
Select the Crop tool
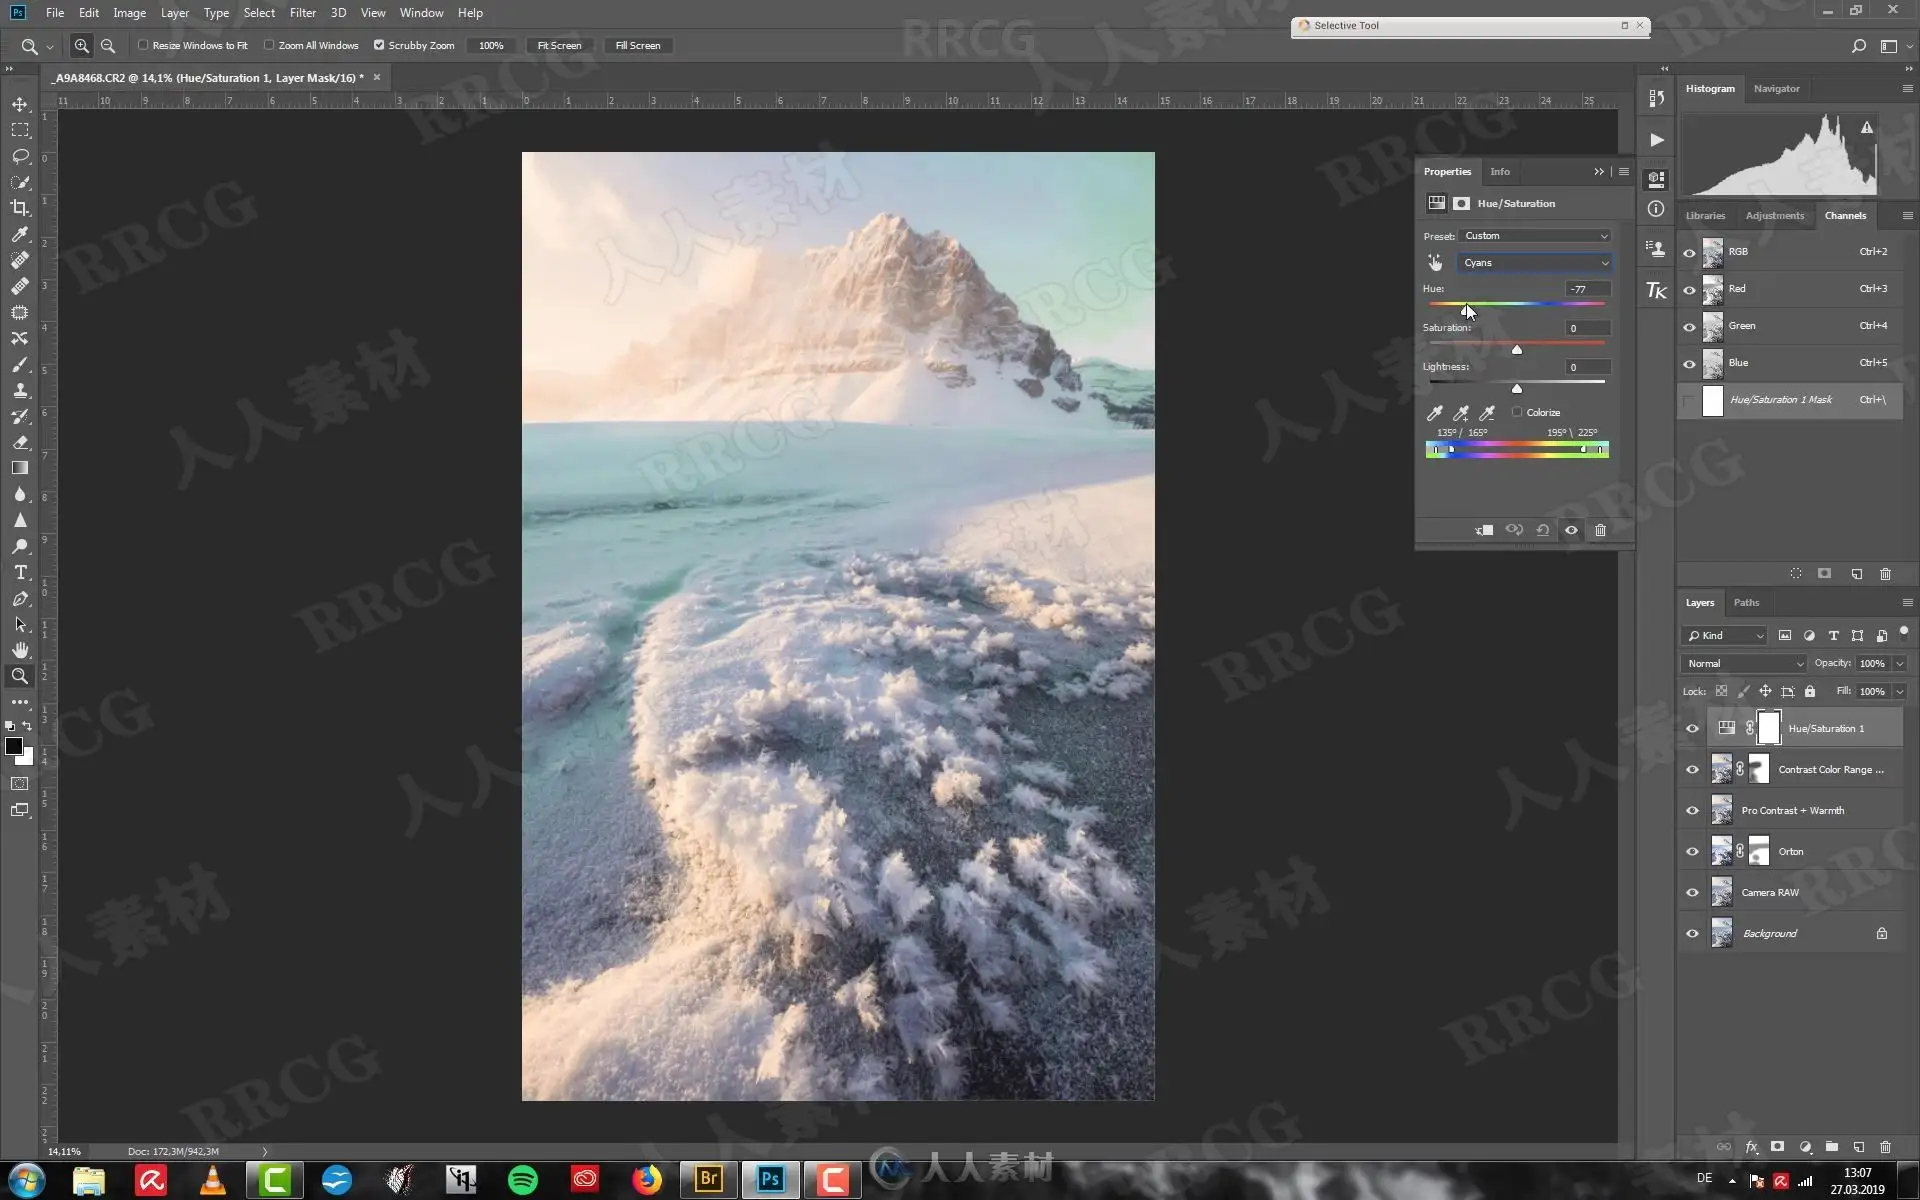coord(20,208)
